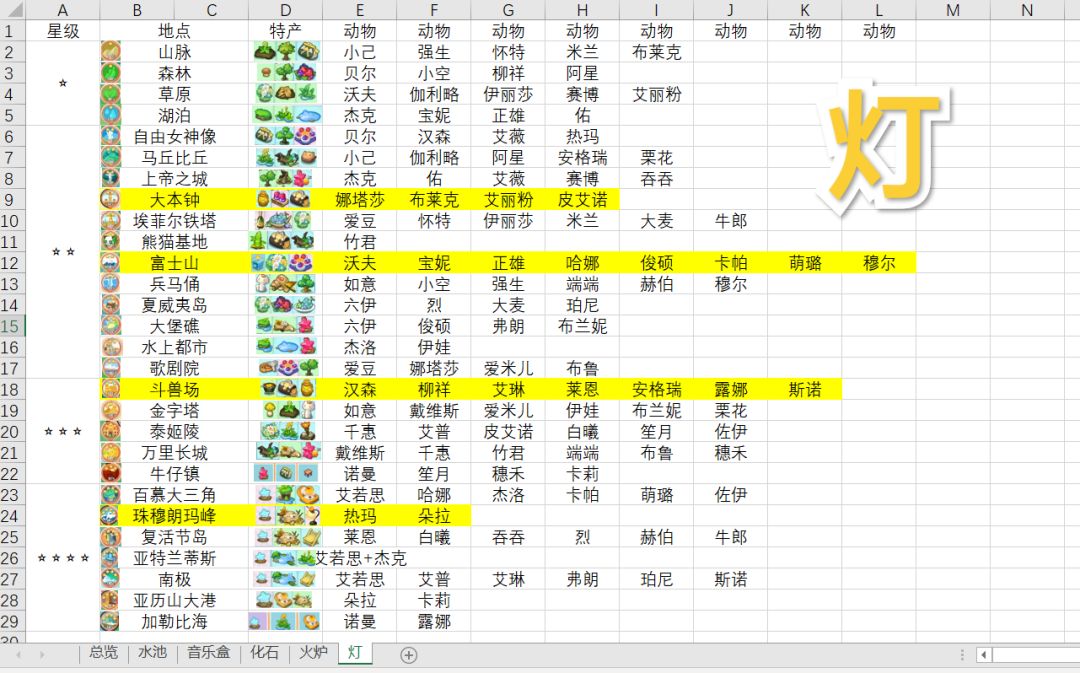Click the 草原 location icon in row 4
The height and width of the screenshot is (673, 1080).
click(x=110, y=94)
